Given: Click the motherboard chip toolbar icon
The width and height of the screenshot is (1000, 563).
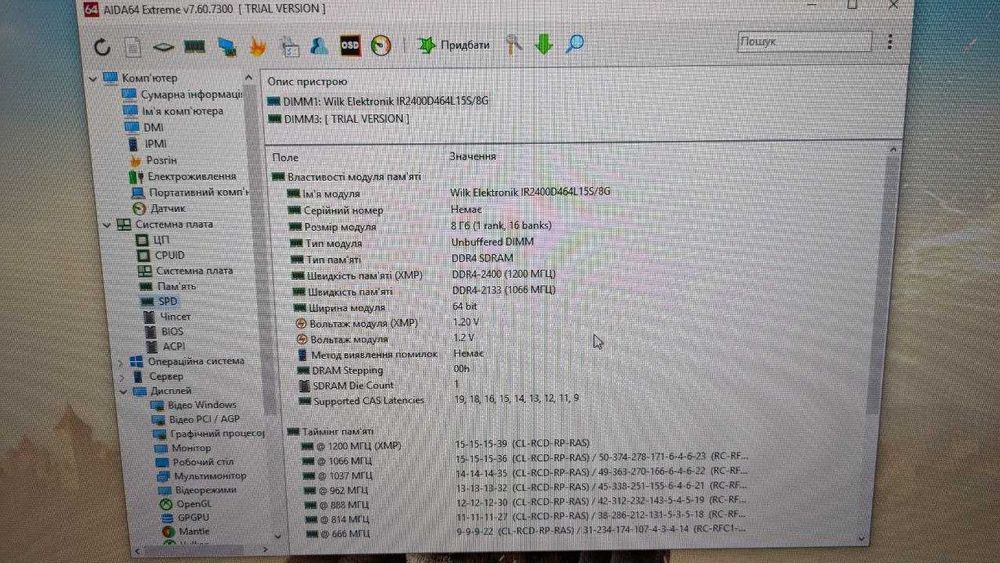Looking at the screenshot, I should [x=163, y=47].
